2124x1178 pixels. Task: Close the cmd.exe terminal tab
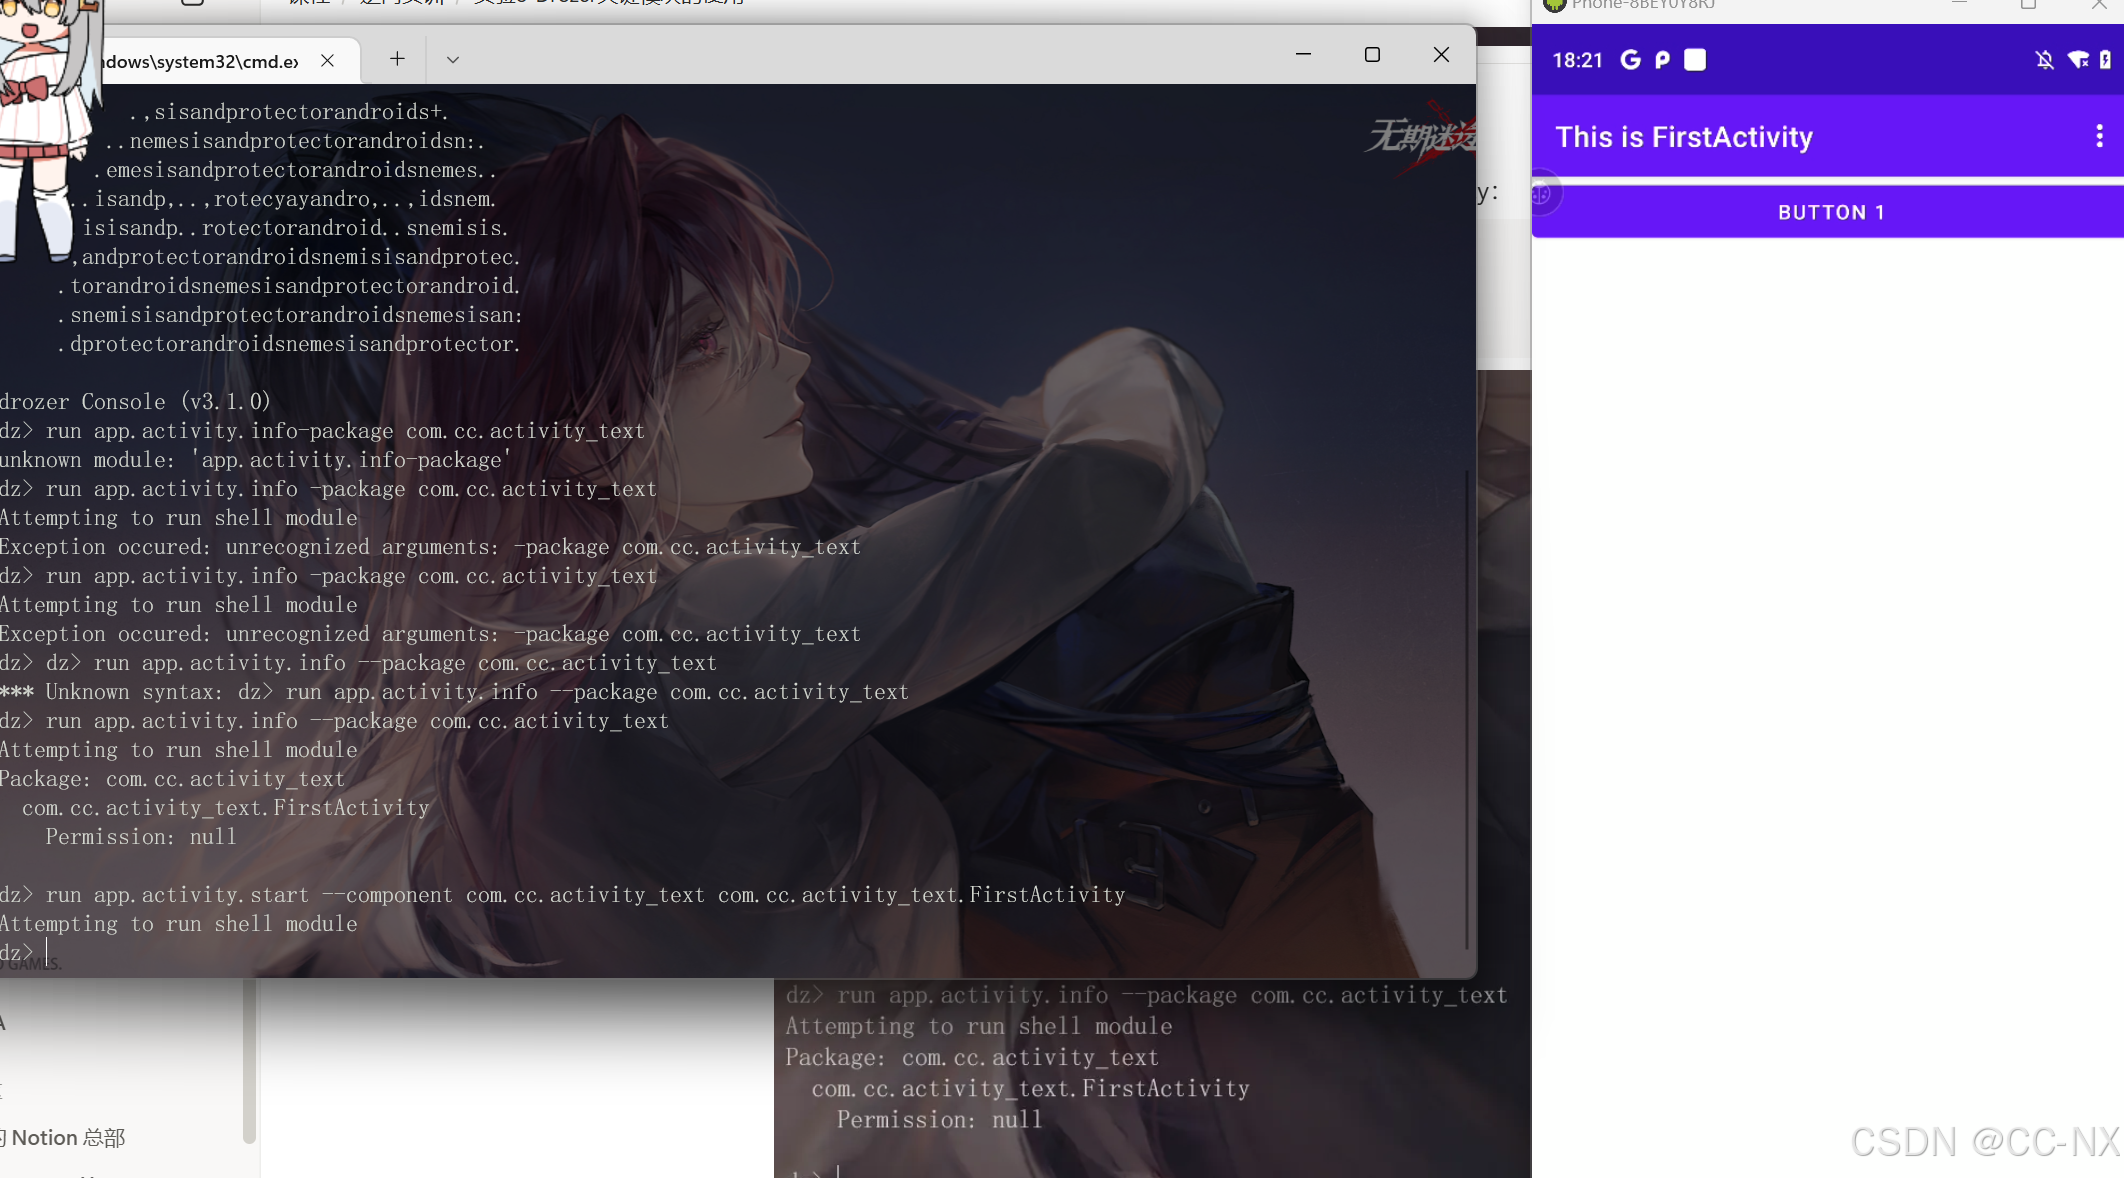(x=327, y=60)
